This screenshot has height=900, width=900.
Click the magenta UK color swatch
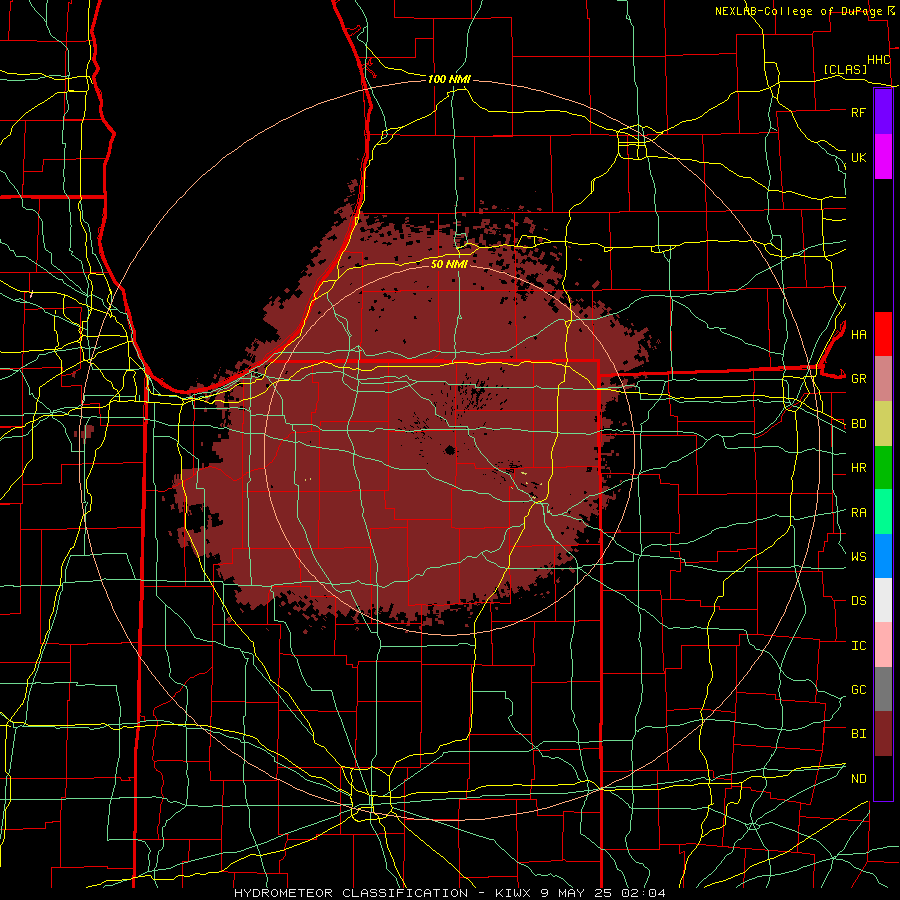pos(883,157)
